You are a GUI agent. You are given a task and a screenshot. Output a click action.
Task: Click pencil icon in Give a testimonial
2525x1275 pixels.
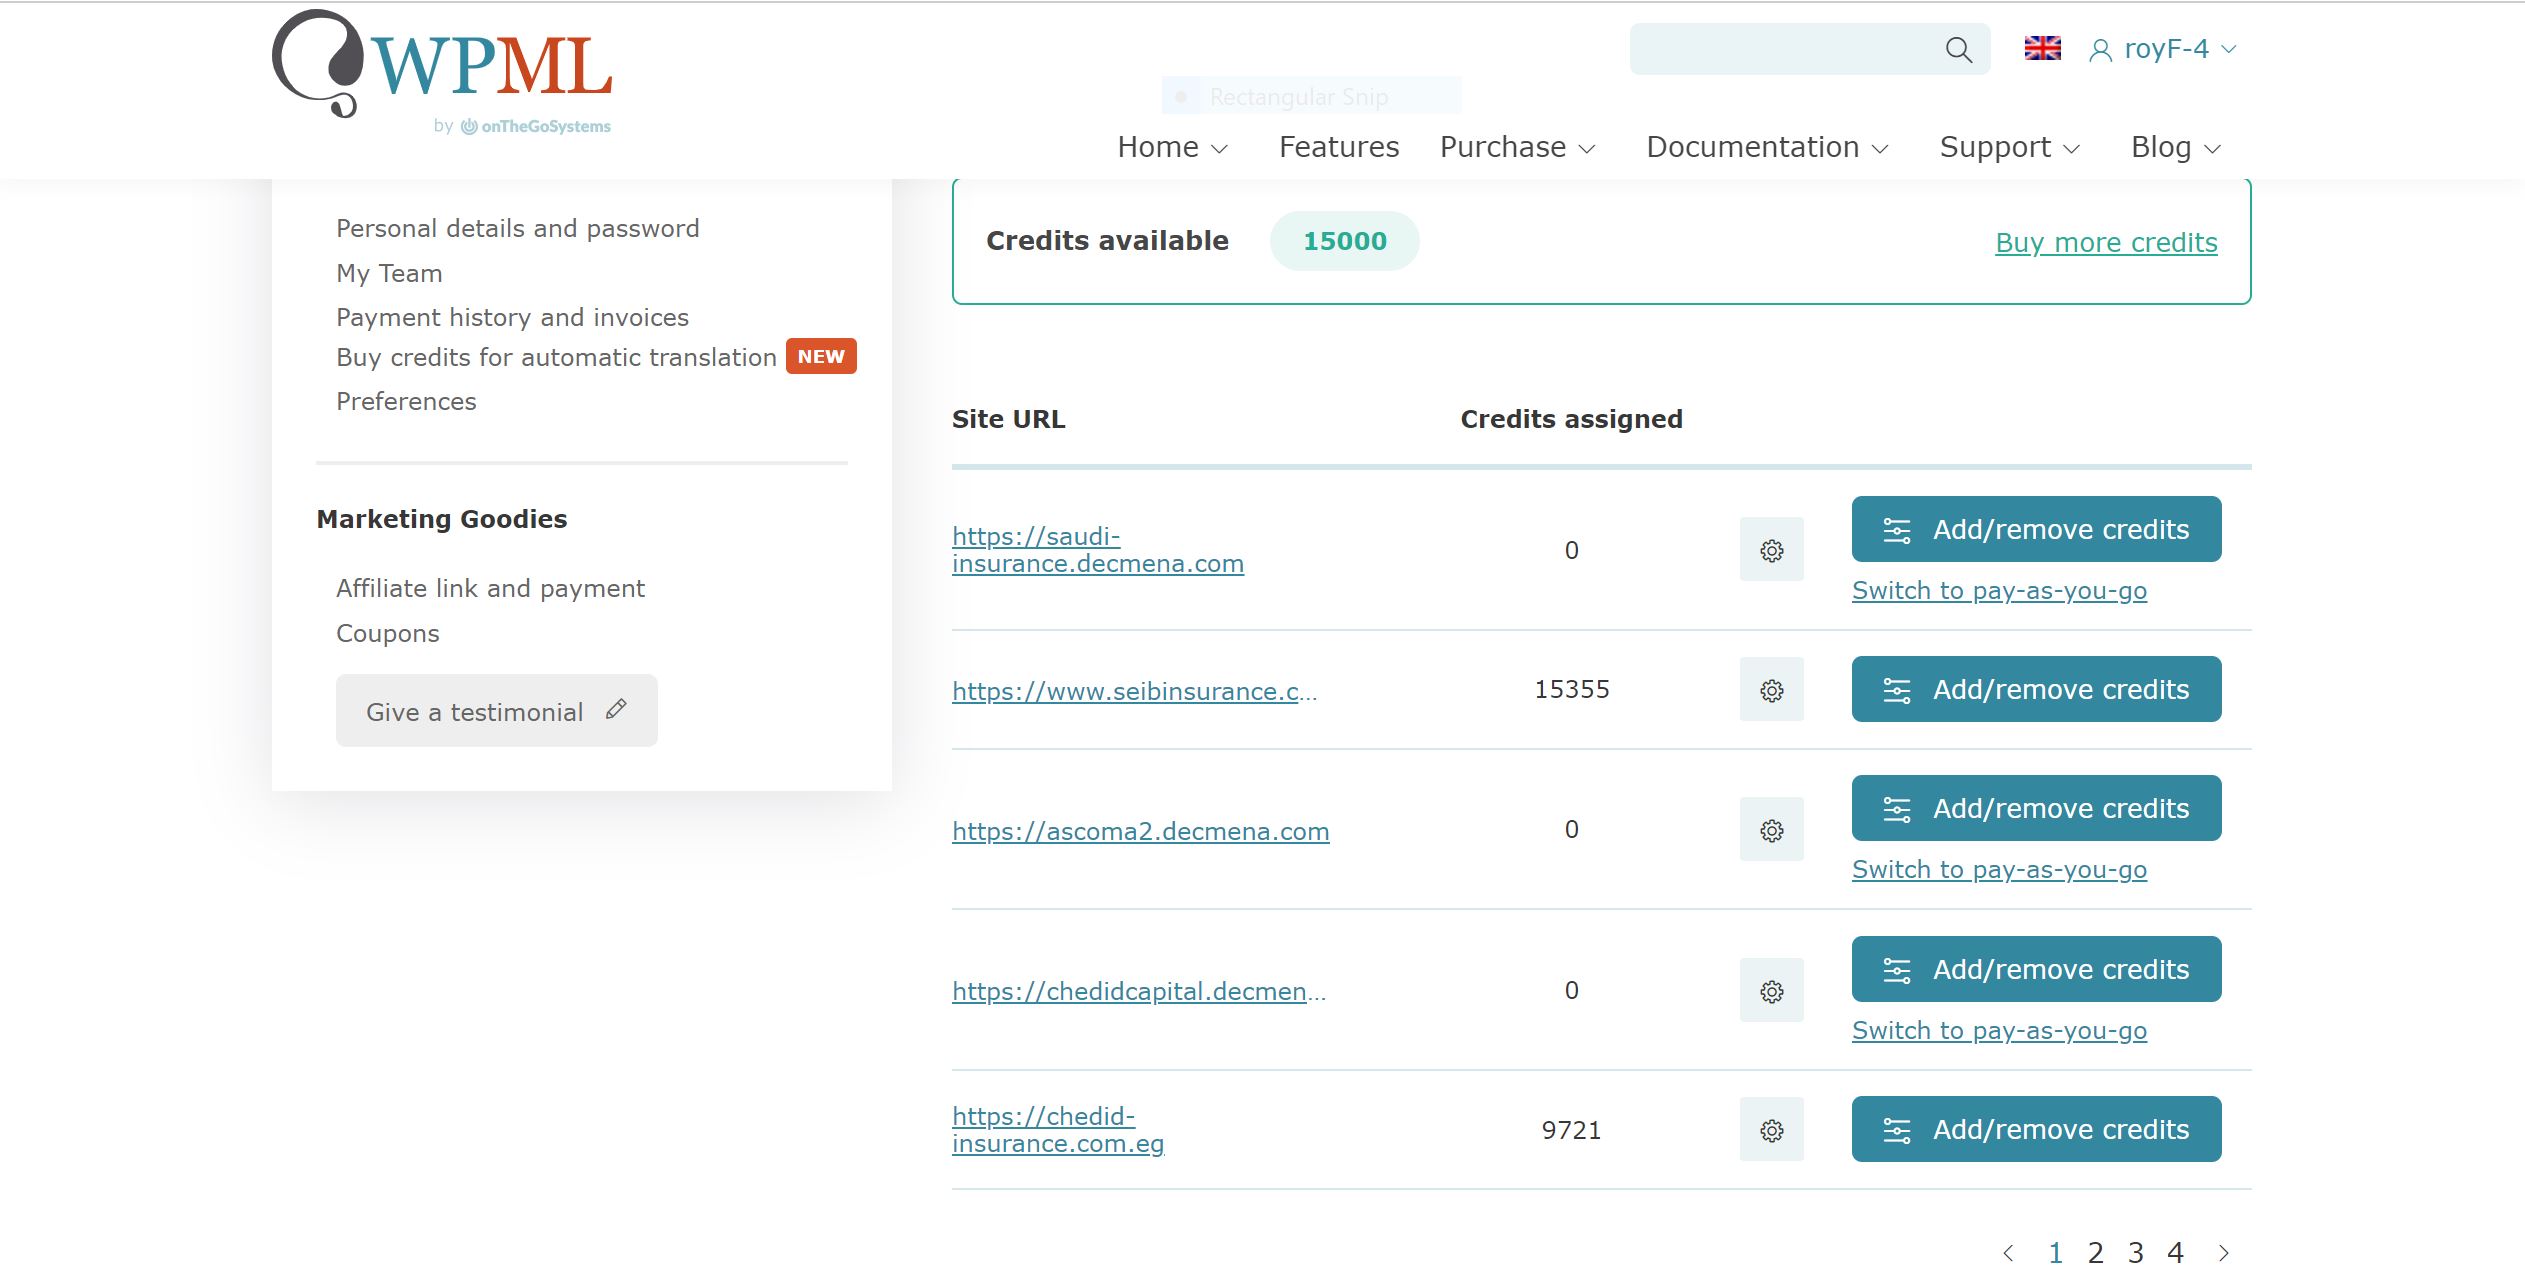(616, 709)
